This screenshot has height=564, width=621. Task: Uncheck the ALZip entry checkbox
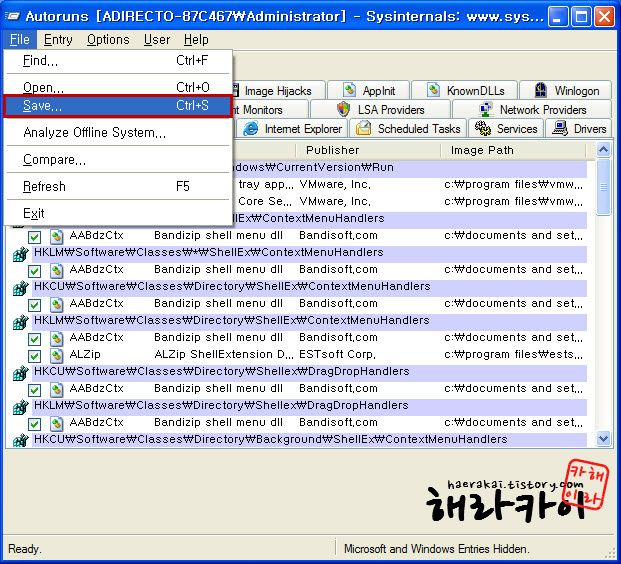click(x=34, y=356)
